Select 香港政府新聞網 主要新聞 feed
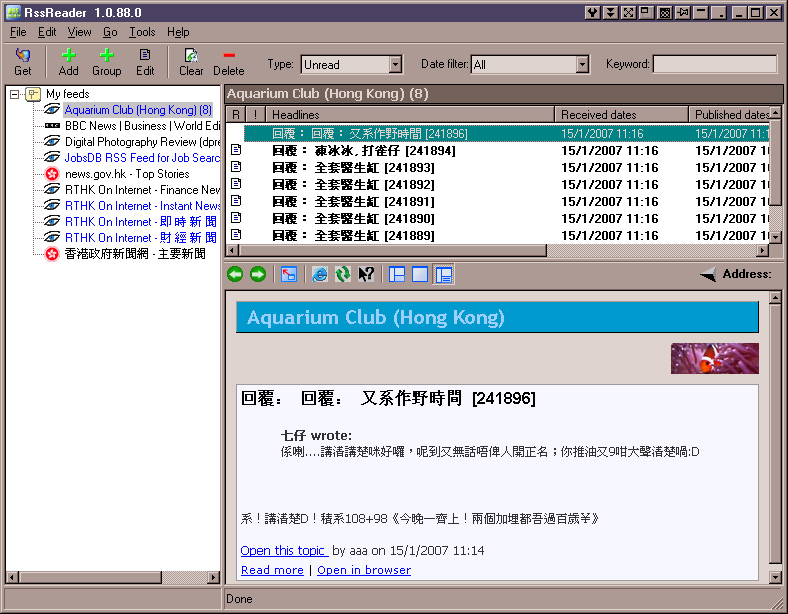The height and width of the screenshot is (614, 788). (135, 254)
